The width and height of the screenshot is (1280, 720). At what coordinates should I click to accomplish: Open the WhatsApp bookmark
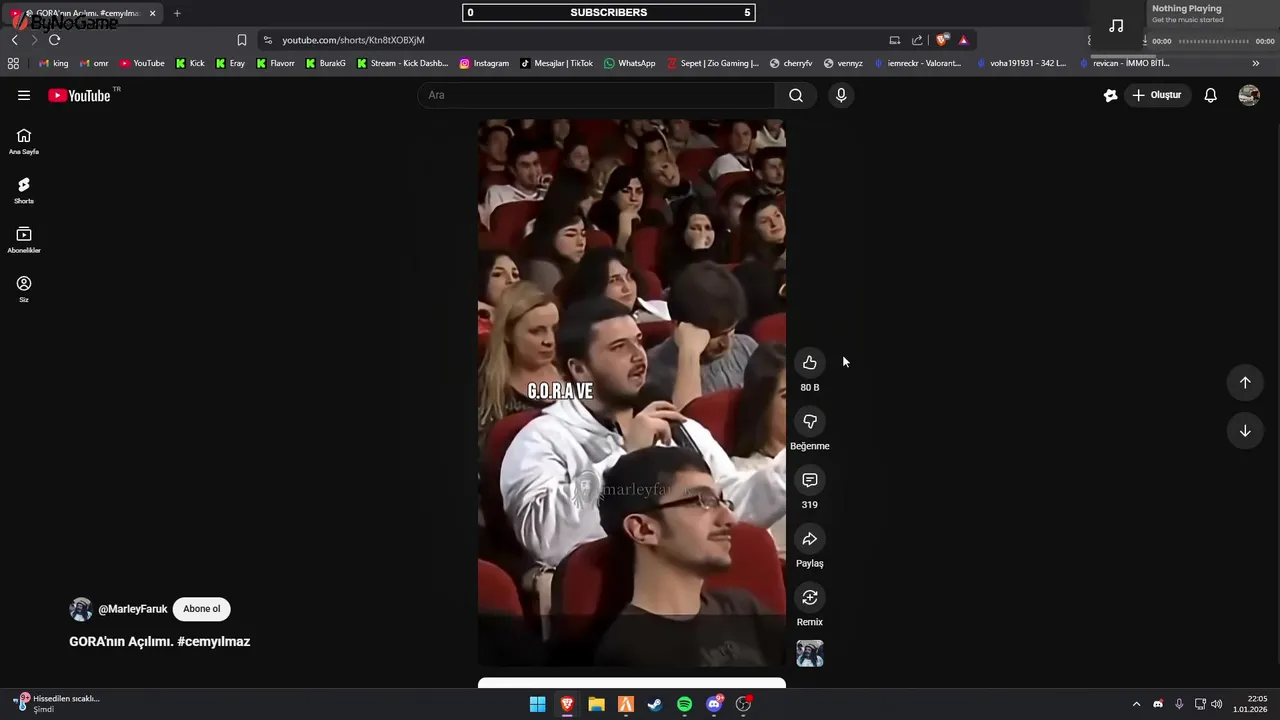(x=630, y=63)
